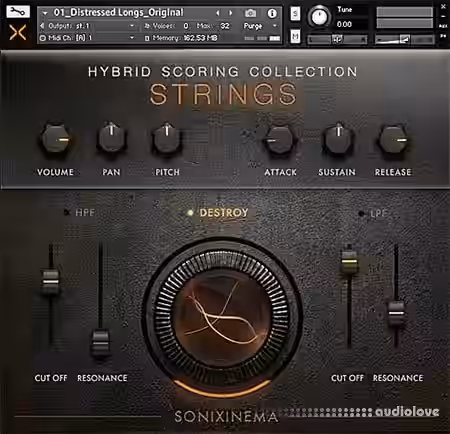Click the pv button in header
Image resolution: width=450 pixels, height=434 pixels.
pyautogui.click(x=443, y=35)
